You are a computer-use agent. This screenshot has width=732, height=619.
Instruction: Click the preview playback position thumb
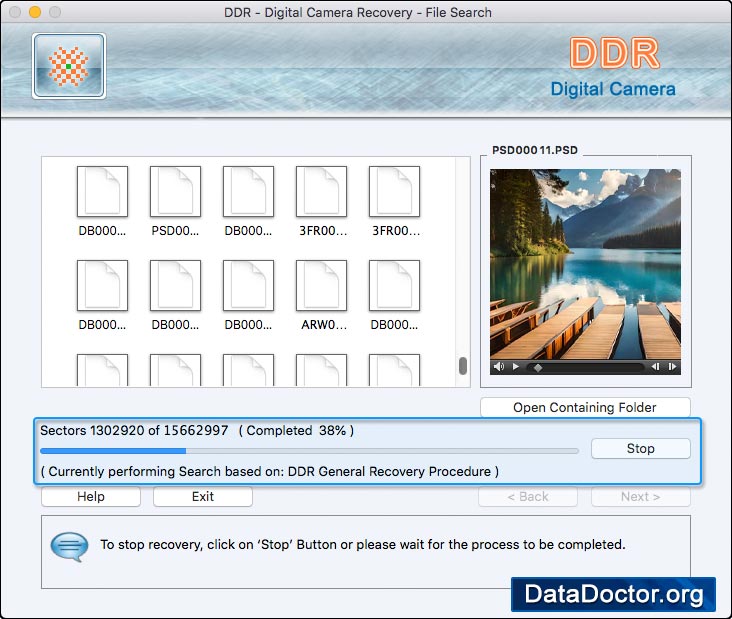538,367
